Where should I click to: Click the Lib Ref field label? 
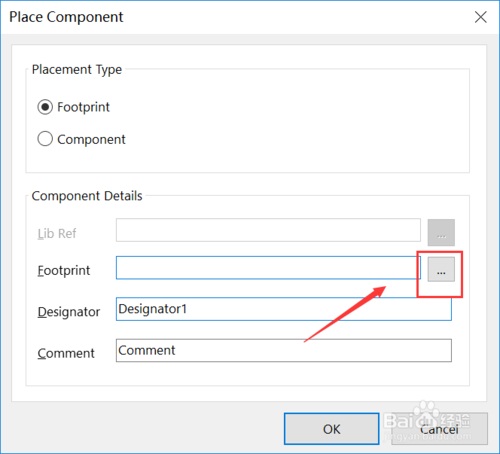(x=57, y=233)
